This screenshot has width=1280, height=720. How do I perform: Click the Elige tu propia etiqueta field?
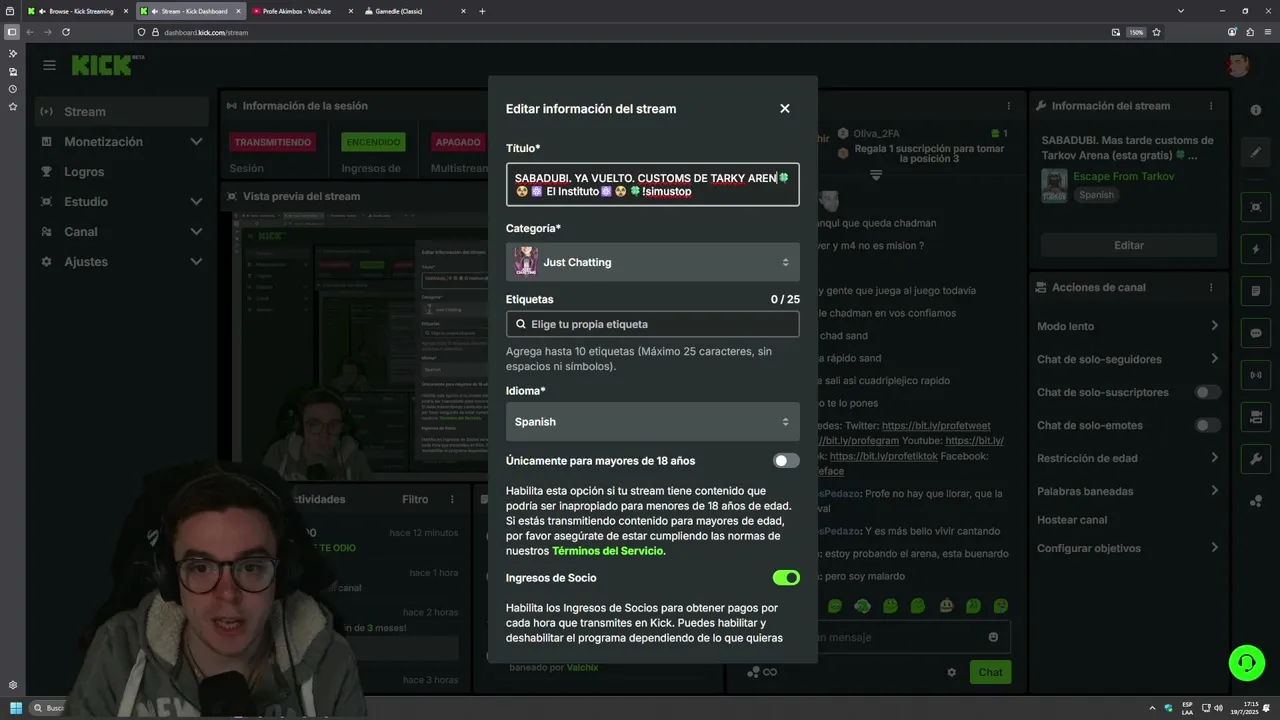click(x=653, y=324)
